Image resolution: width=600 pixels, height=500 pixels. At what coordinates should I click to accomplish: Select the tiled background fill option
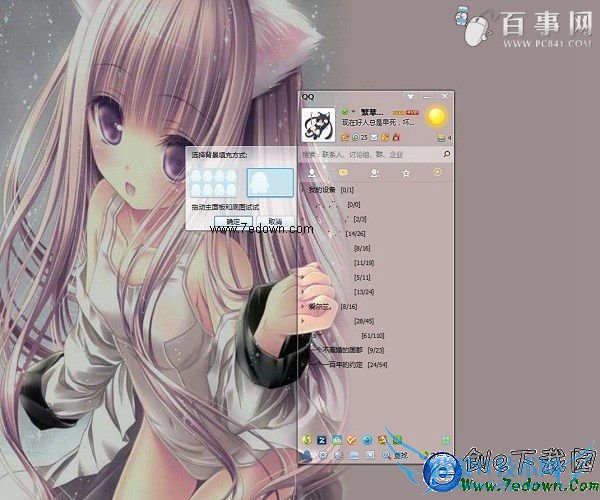(x=214, y=182)
